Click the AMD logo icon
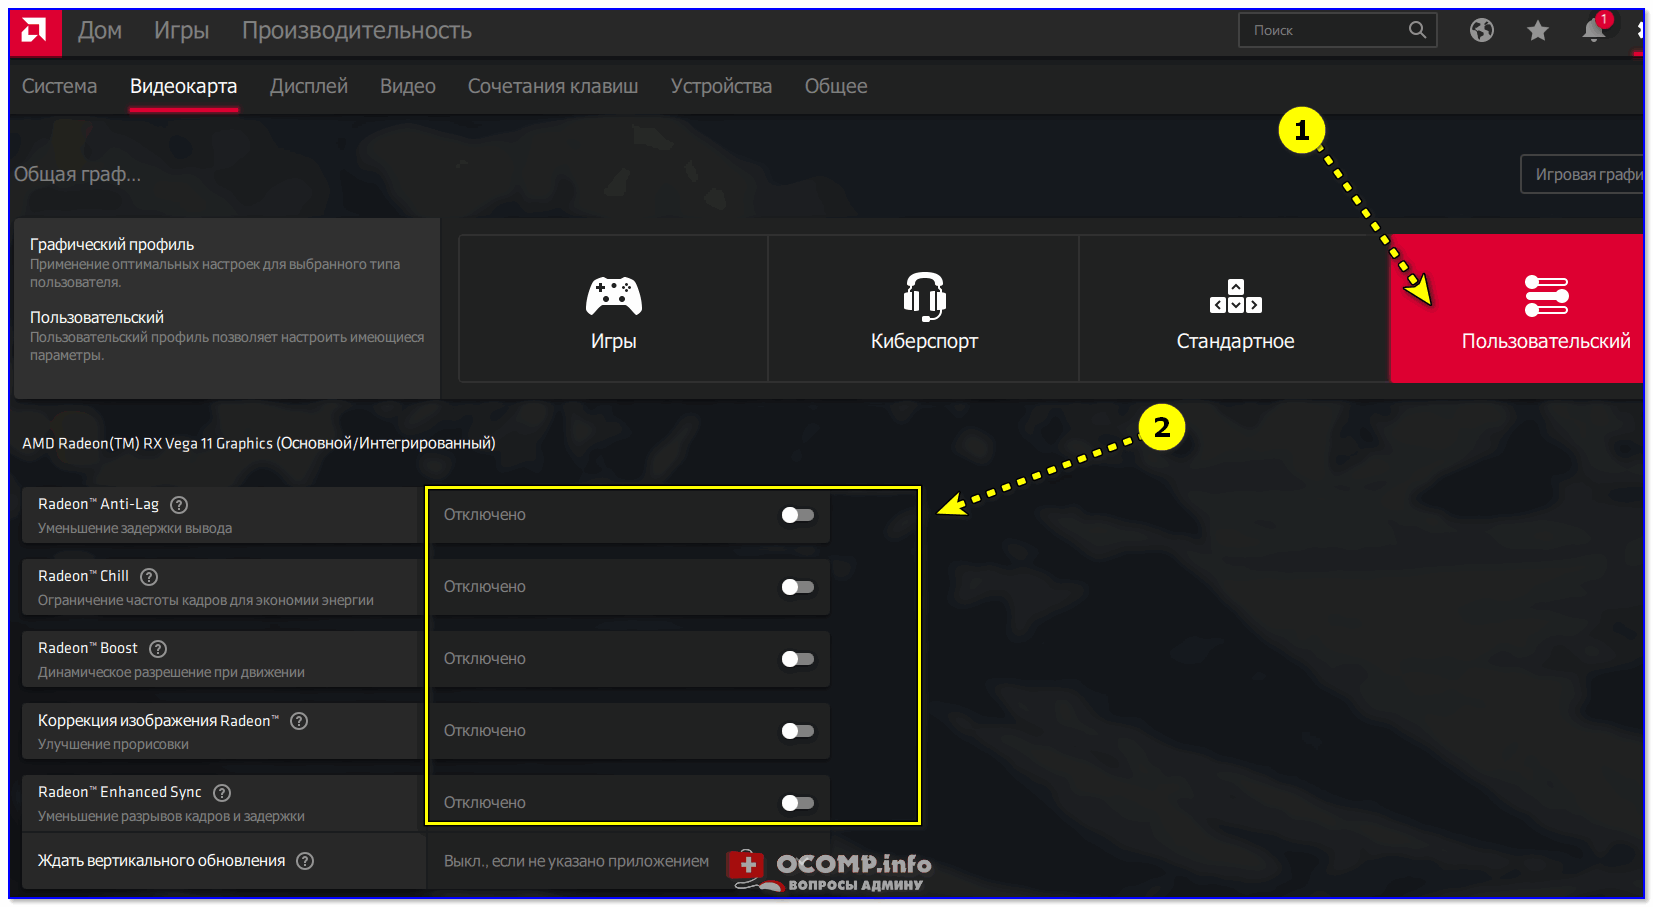The image size is (1653, 907). click(35, 31)
